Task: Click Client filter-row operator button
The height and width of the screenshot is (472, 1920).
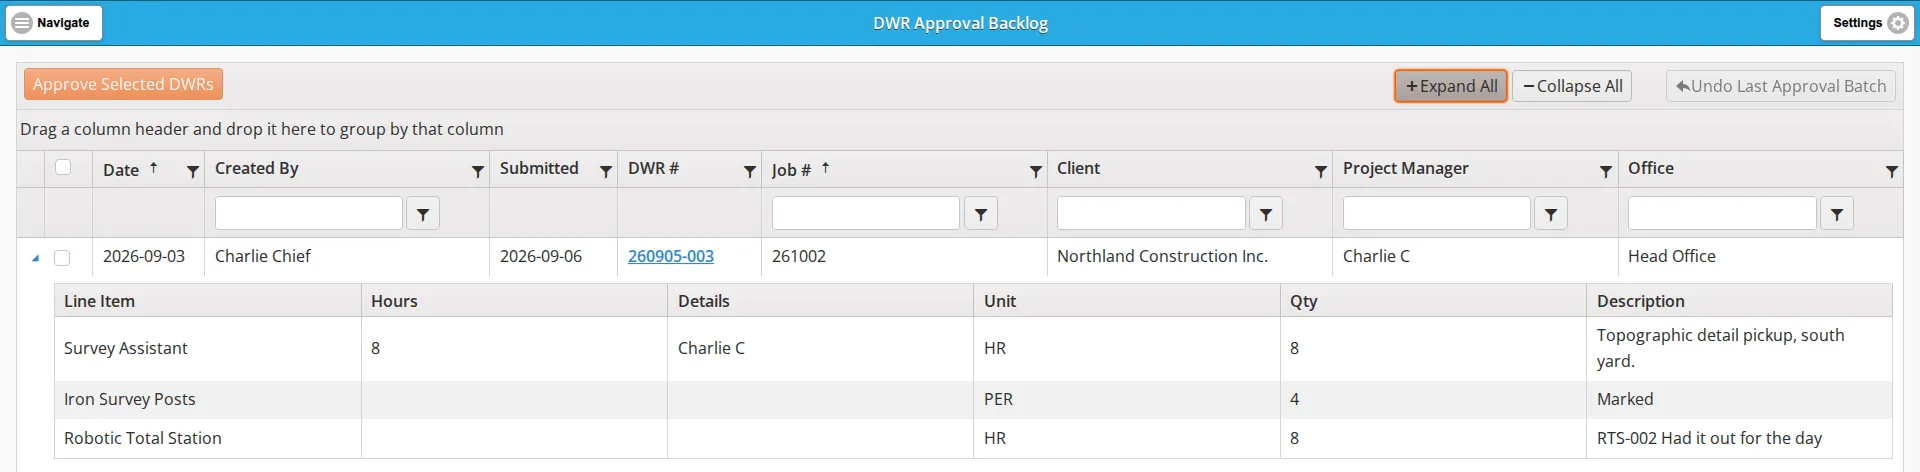Action: (x=1266, y=213)
